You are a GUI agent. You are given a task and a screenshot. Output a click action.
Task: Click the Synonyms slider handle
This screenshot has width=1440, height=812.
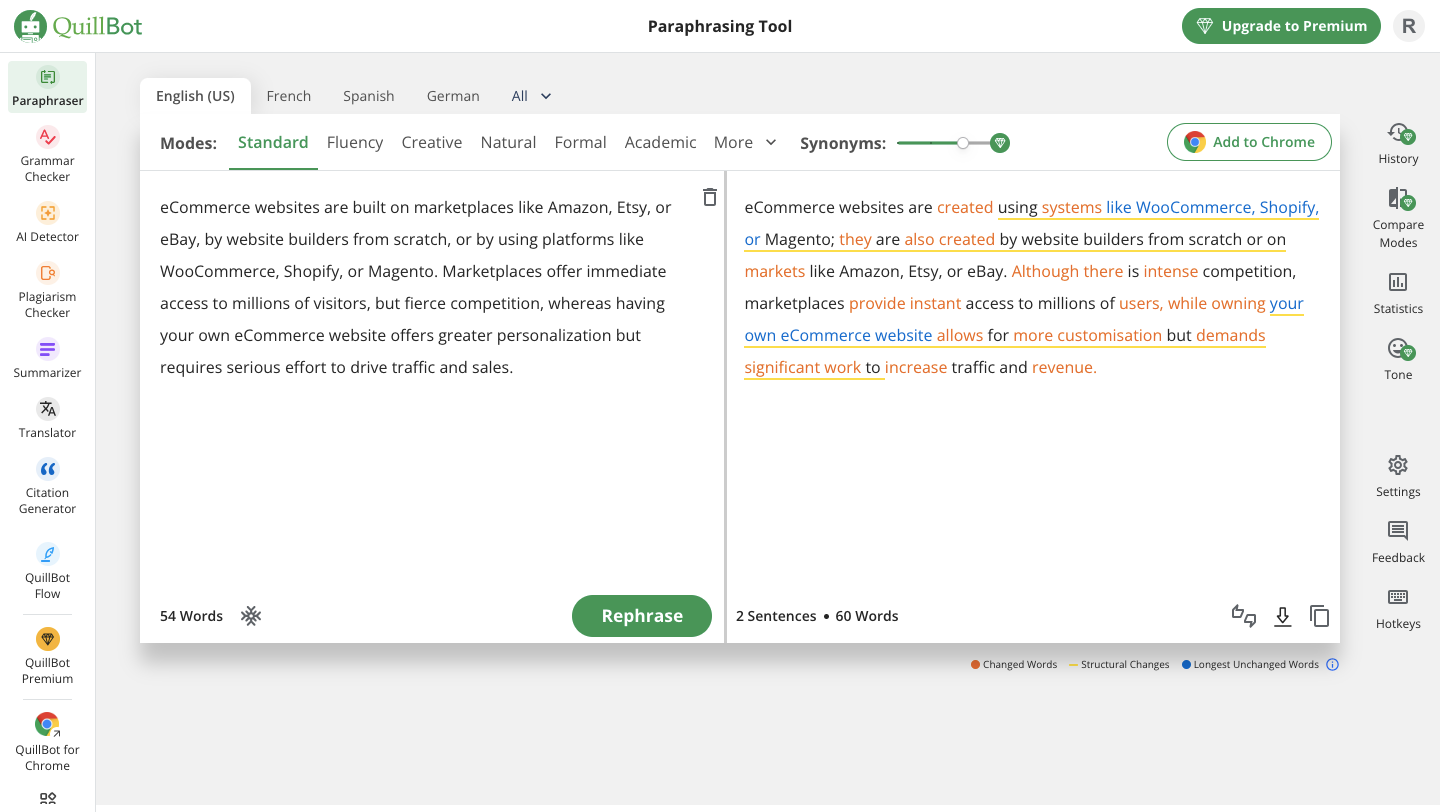(963, 143)
